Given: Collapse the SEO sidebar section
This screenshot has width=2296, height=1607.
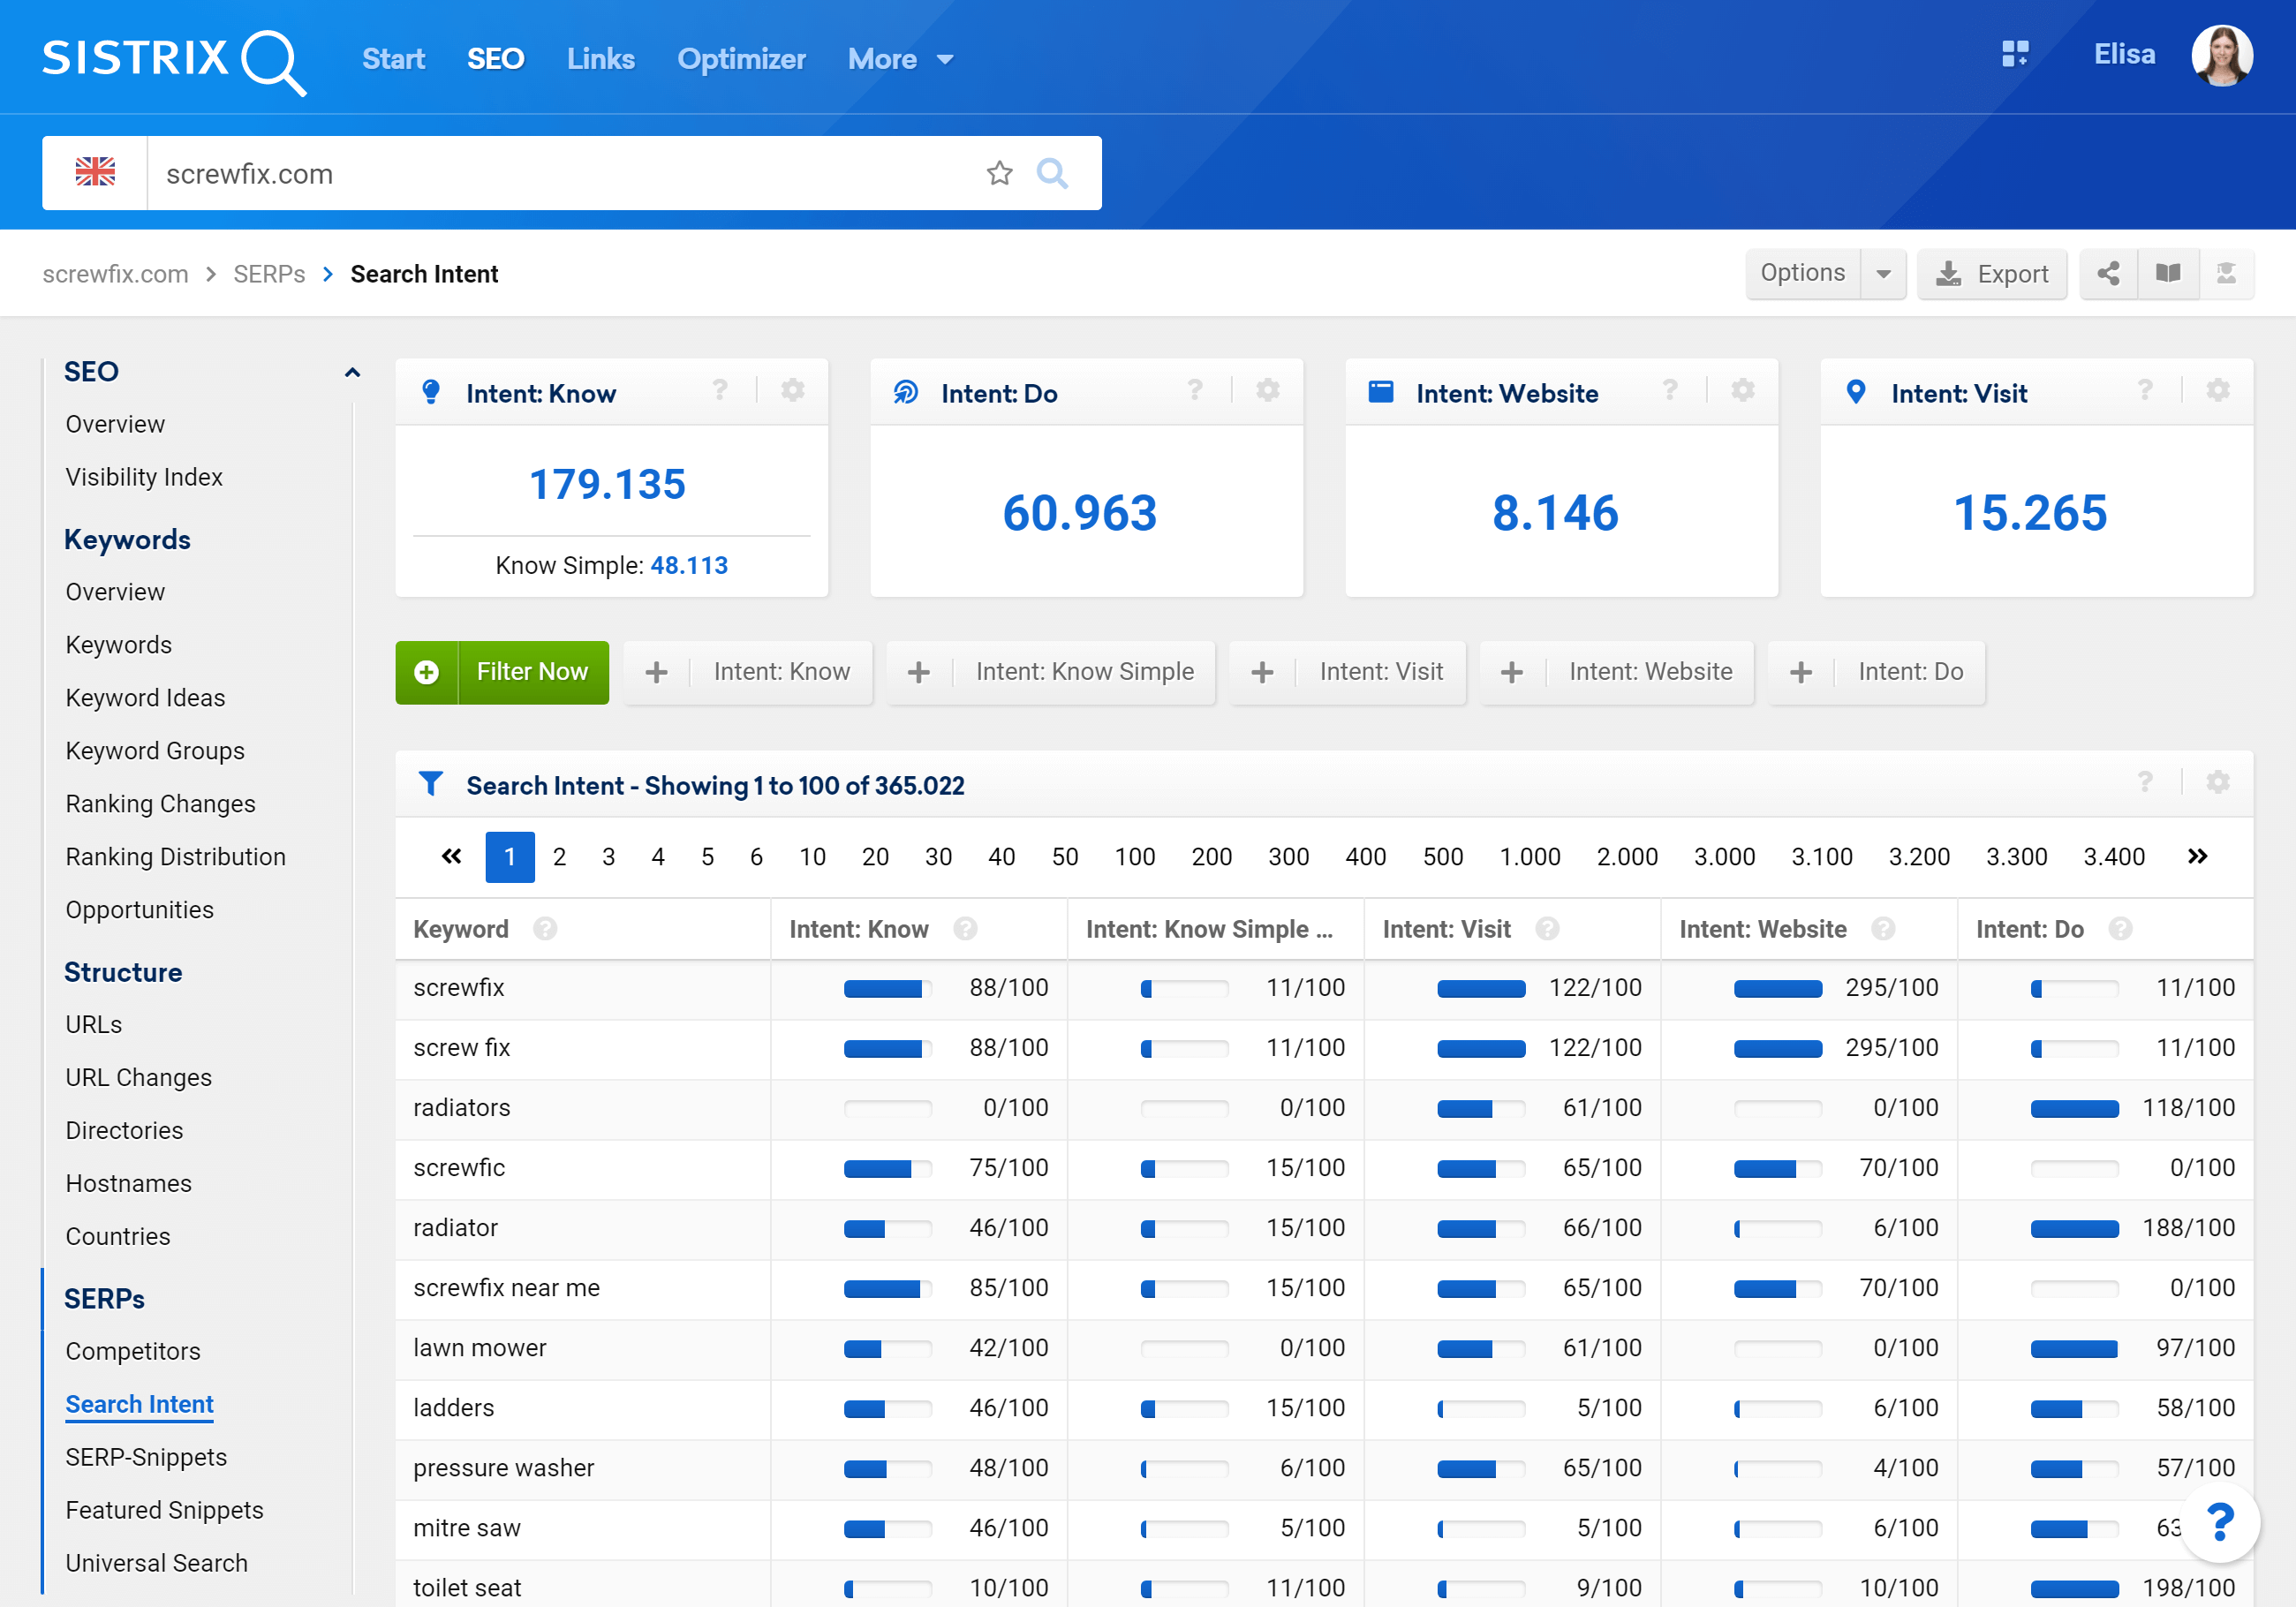Looking at the screenshot, I should (x=352, y=372).
